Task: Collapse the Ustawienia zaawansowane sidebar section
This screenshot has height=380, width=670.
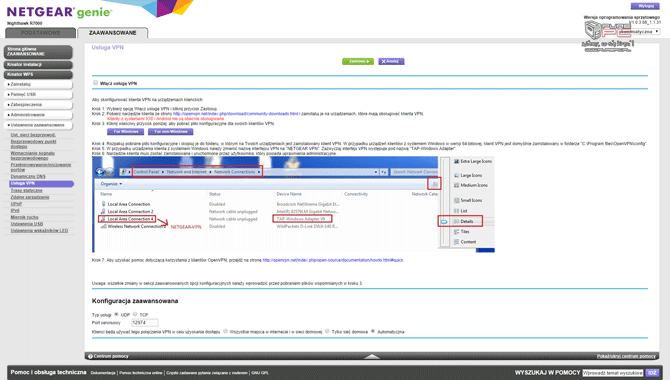Action: 38,125
